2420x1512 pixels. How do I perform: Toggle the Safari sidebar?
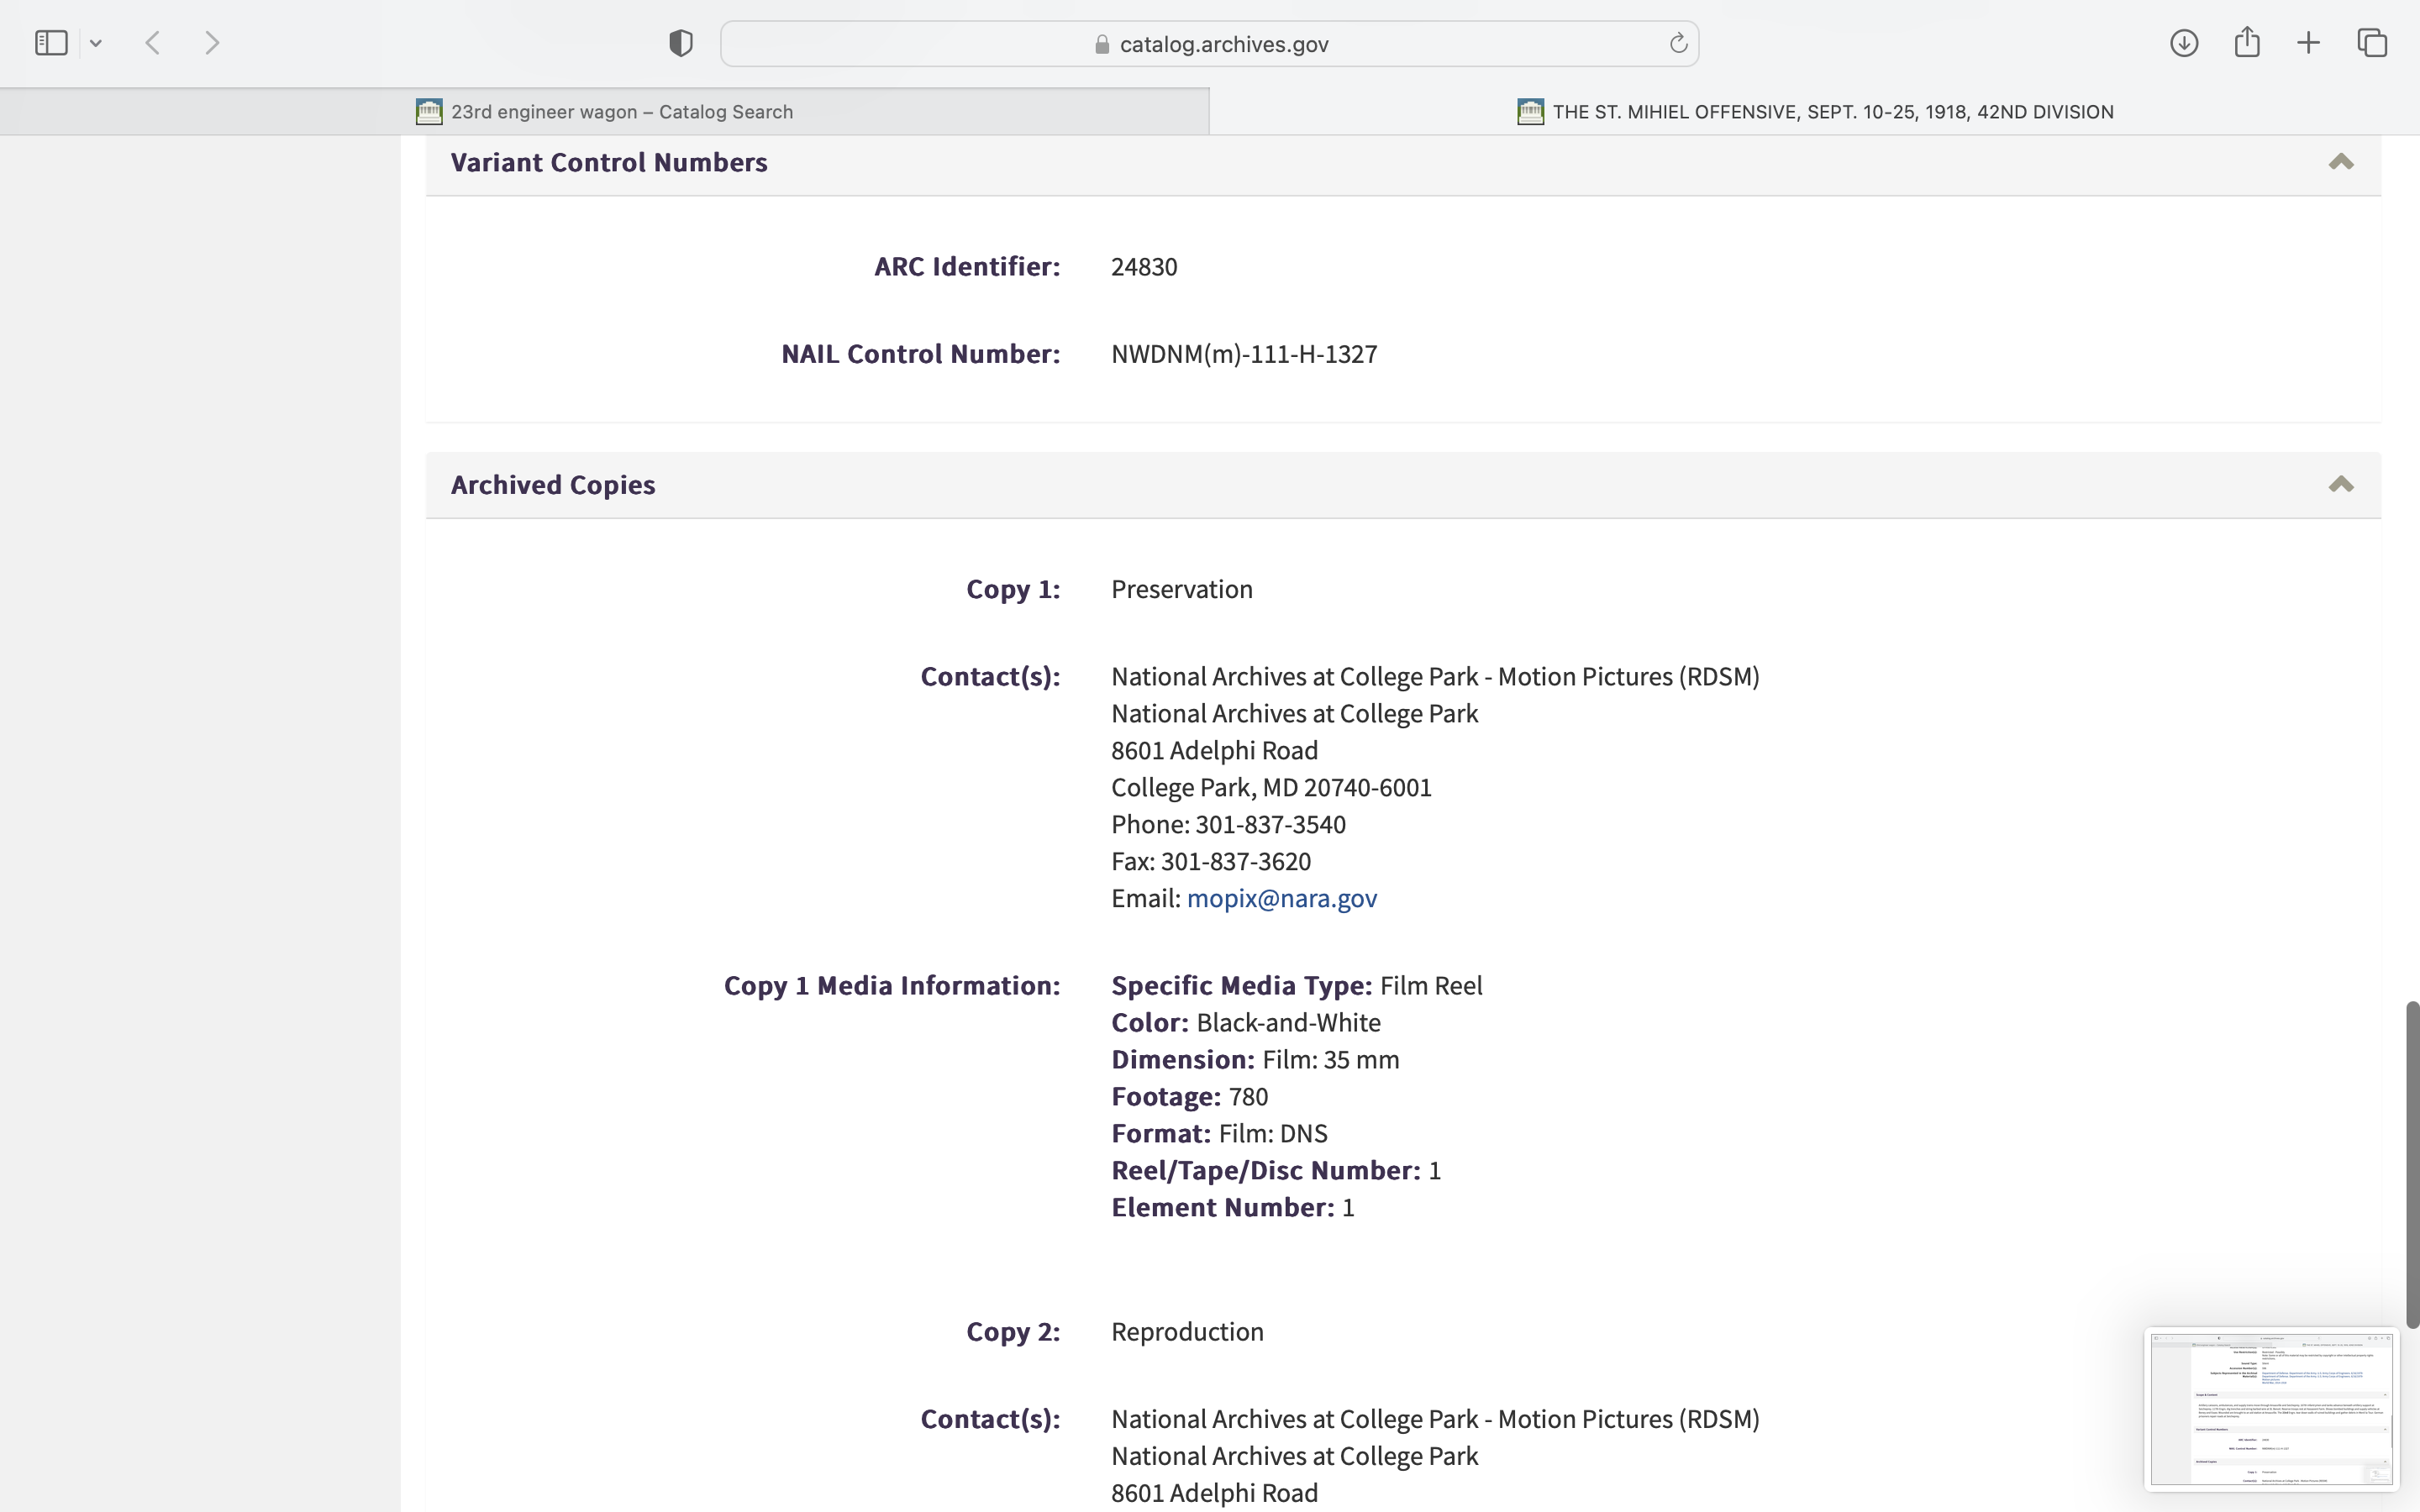click(51, 43)
